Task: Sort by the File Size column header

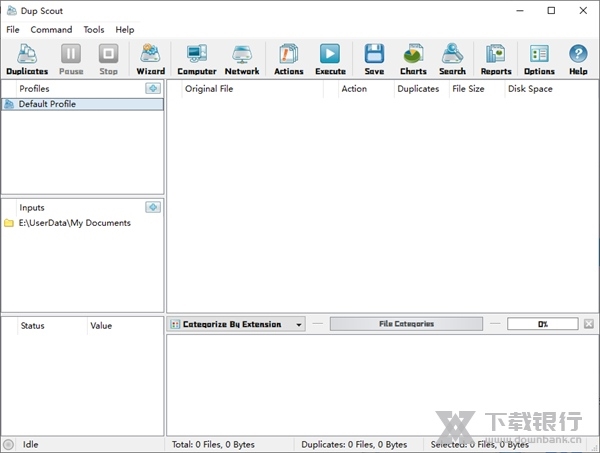Action: pyautogui.click(x=468, y=89)
